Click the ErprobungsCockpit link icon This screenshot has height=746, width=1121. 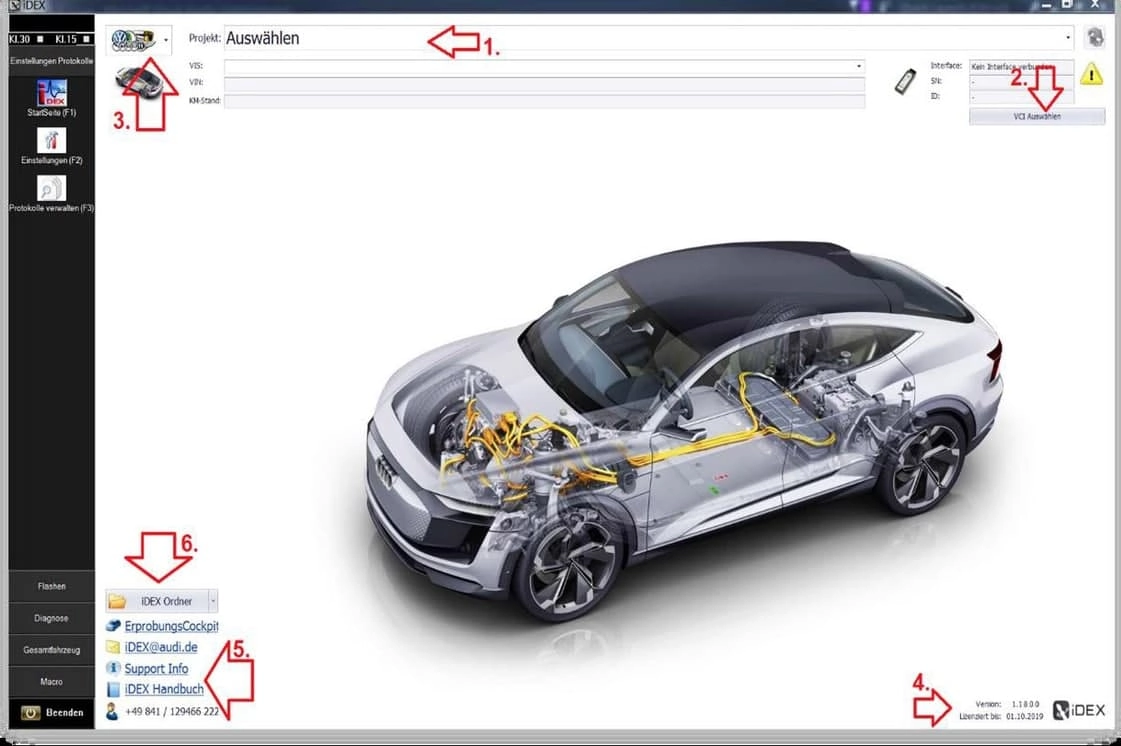pyautogui.click(x=113, y=626)
